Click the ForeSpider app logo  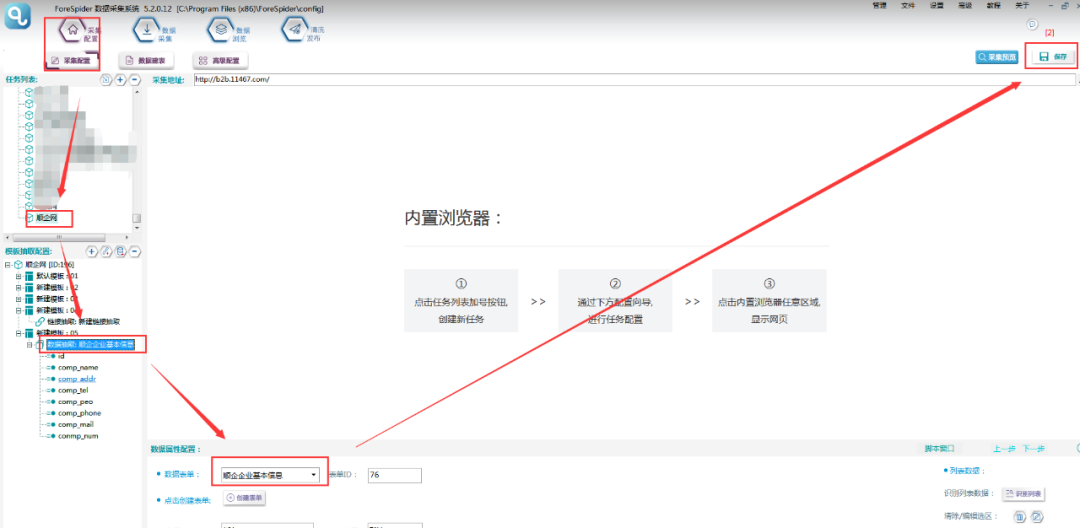(17, 16)
